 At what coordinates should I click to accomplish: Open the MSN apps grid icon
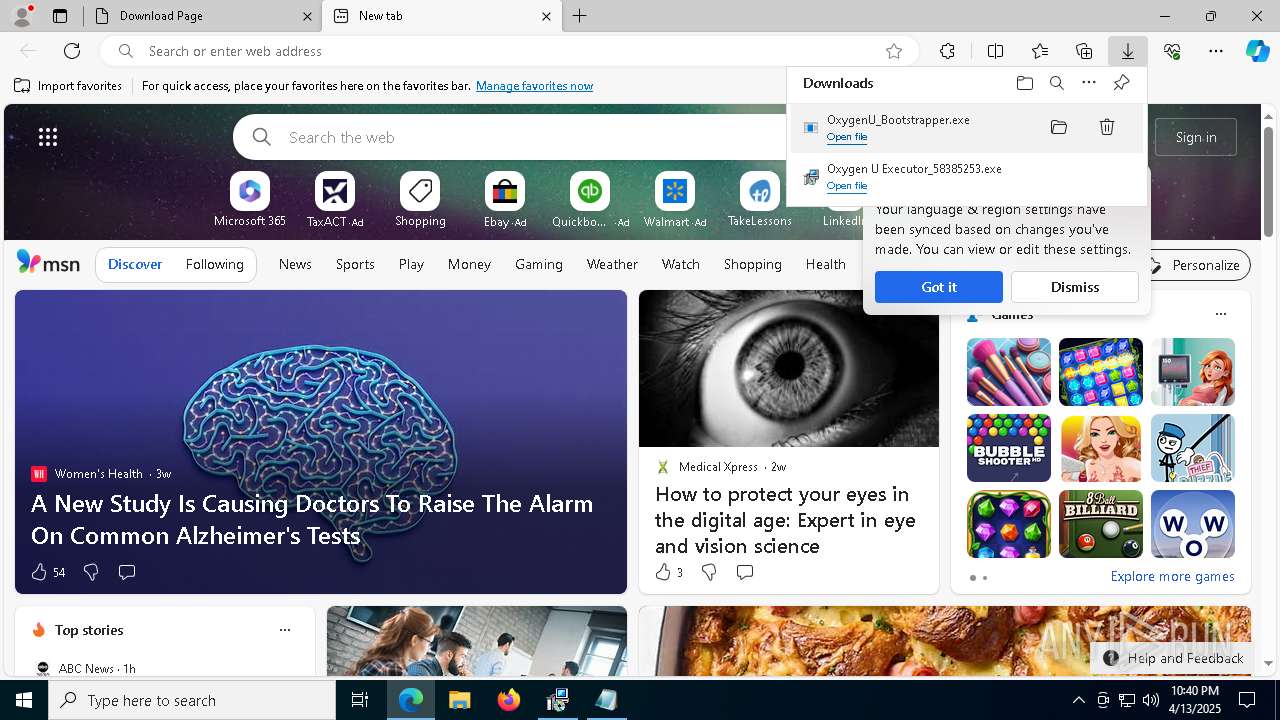48,137
